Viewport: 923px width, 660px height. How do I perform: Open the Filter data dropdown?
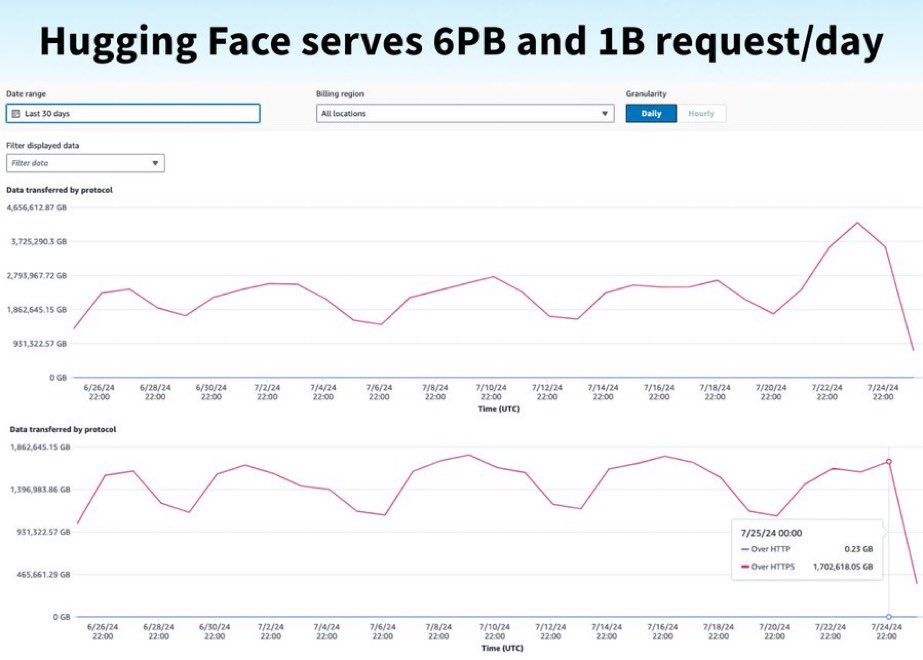pos(85,163)
